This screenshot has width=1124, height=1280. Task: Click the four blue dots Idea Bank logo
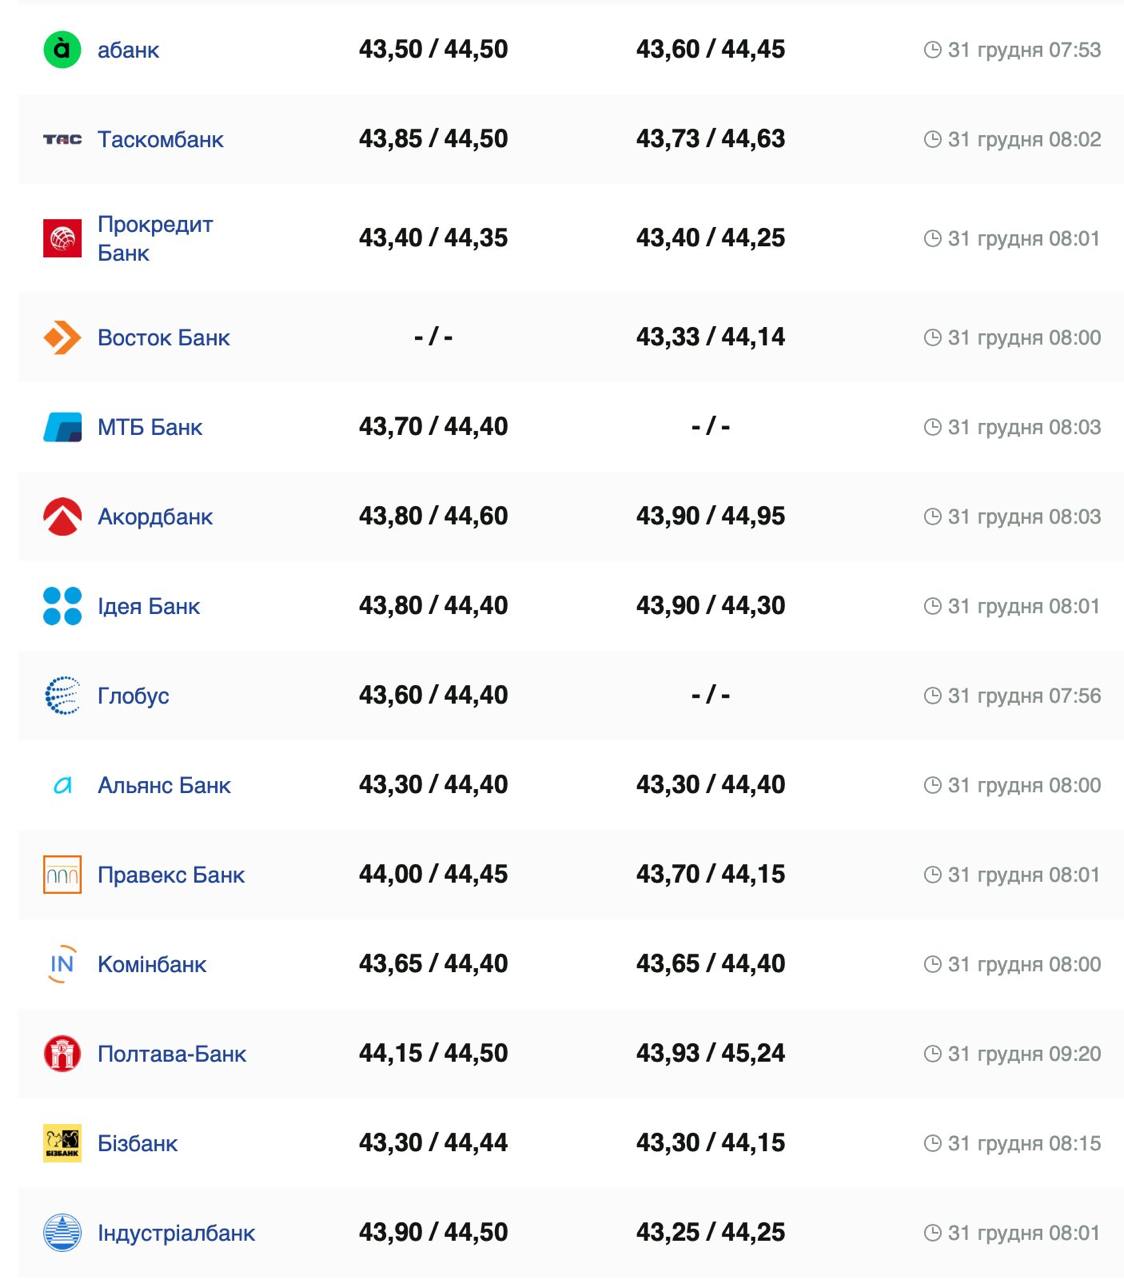click(62, 606)
